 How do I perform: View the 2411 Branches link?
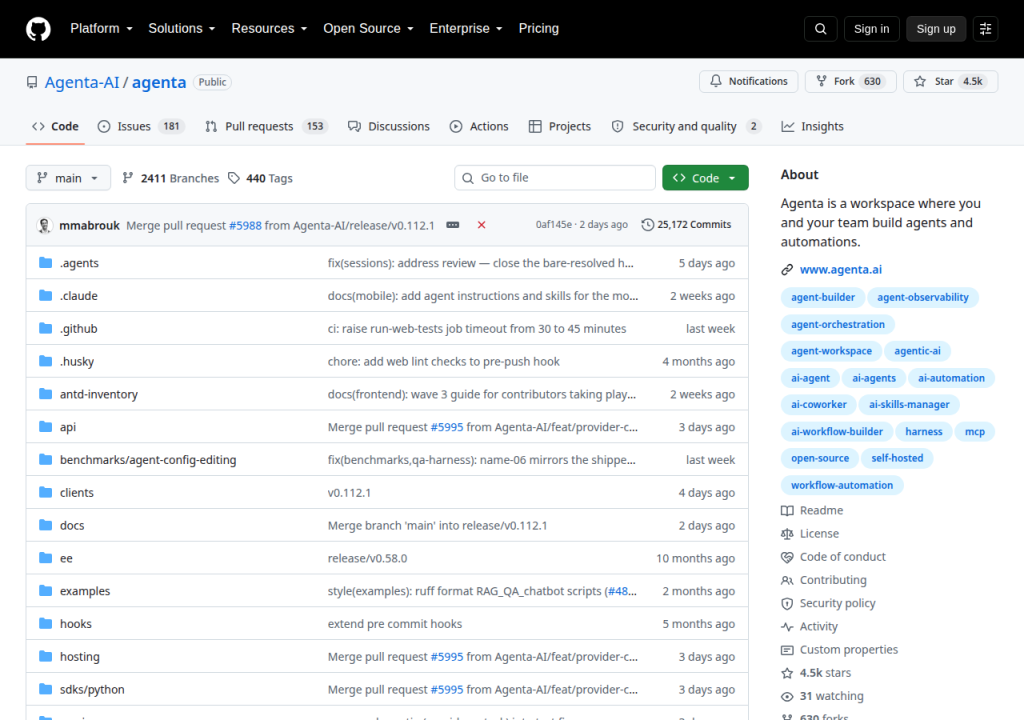coord(171,178)
